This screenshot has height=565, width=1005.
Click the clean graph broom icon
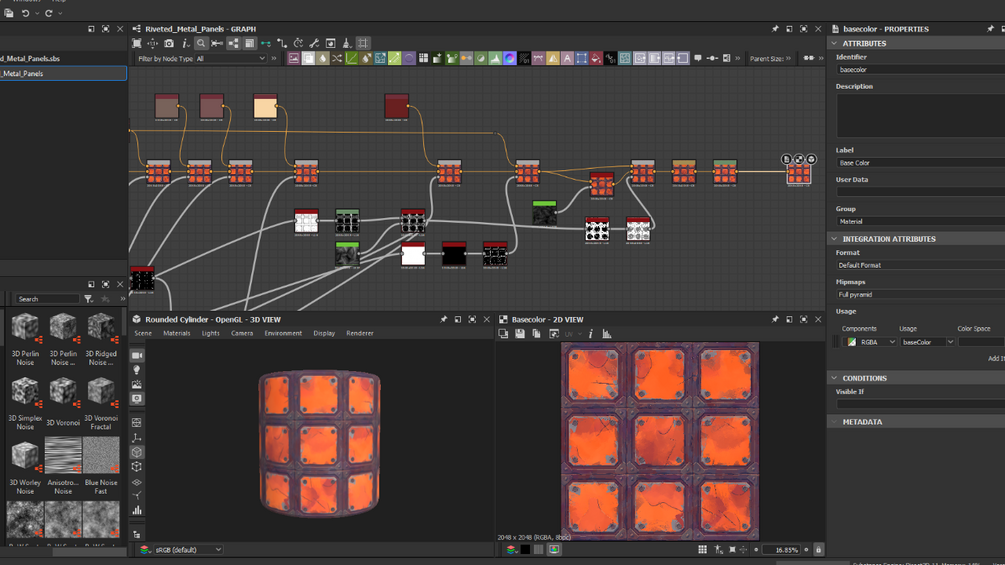pyautogui.click(x=347, y=44)
